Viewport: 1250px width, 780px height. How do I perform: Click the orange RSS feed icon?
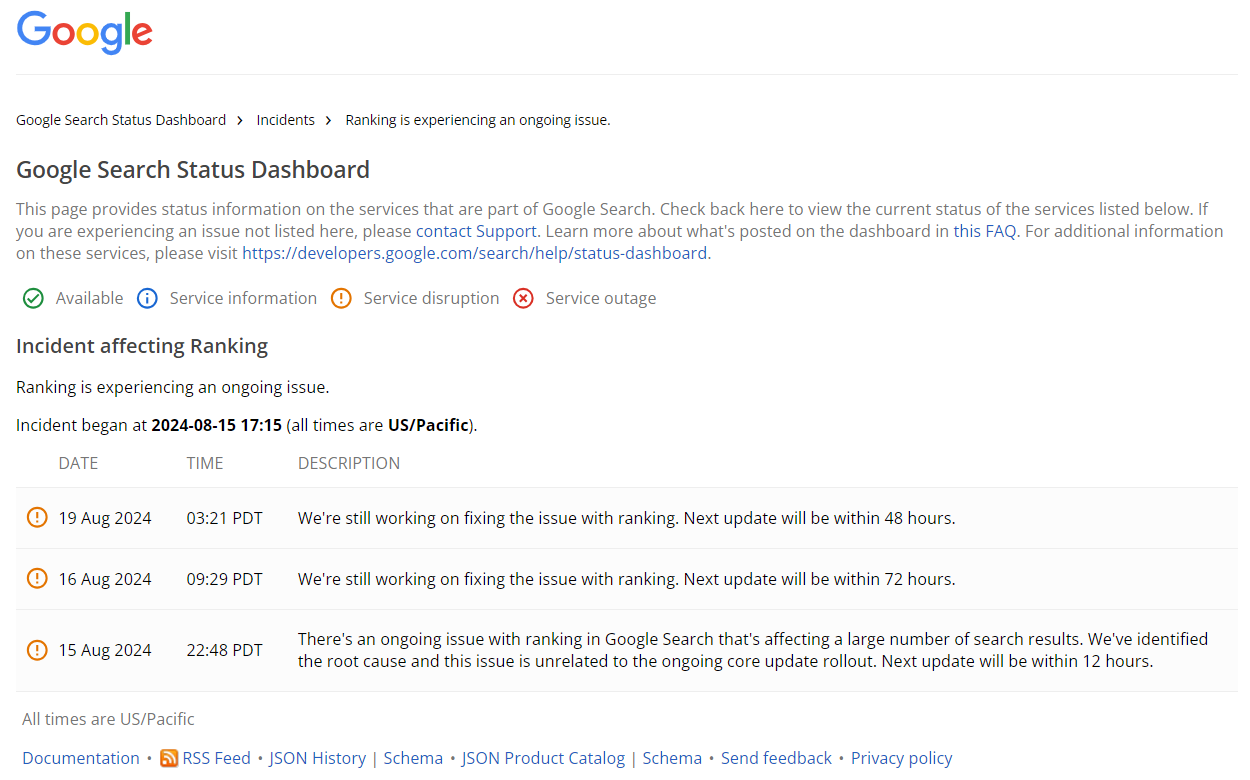(x=169, y=758)
